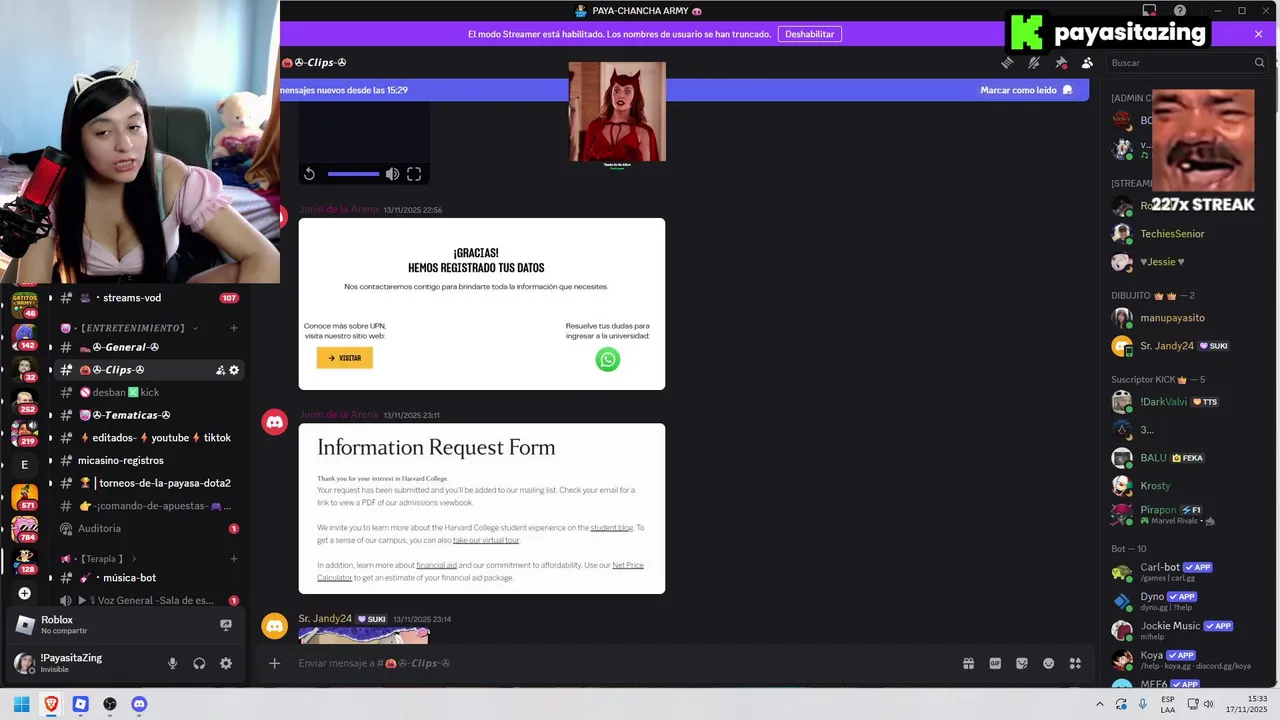The image size is (1280, 720).
Task: Send a gift with the gift icon
Action: (968, 663)
